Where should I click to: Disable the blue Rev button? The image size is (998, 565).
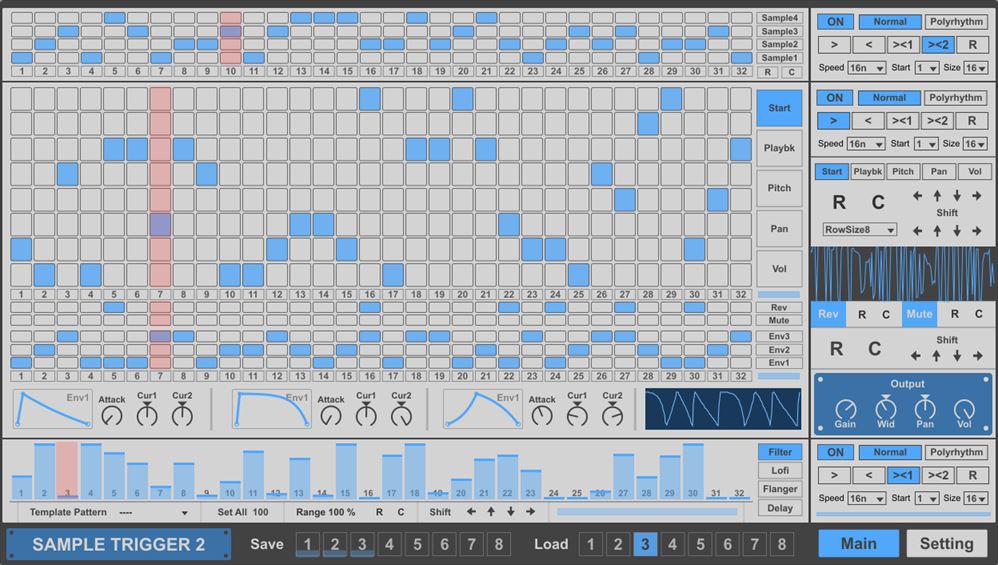point(828,314)
